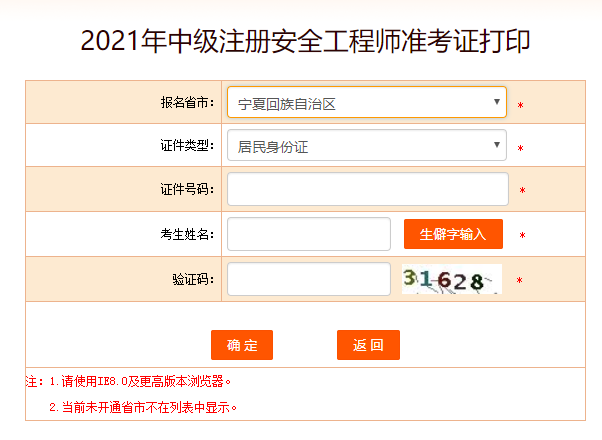Screen dimensions: 602x440
Task: Click the 考生姓名 field label
Action: click(187, 234)
